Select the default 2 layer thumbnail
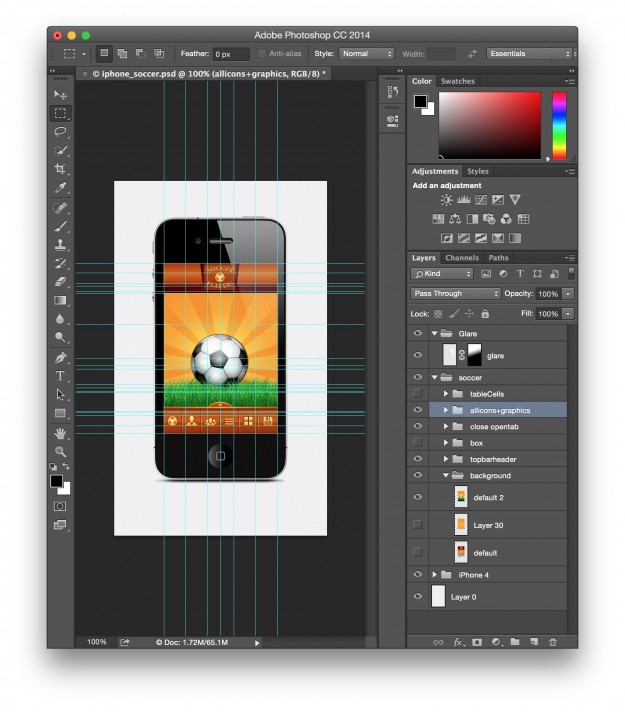The image size is (625, 712). pos(461,497)
